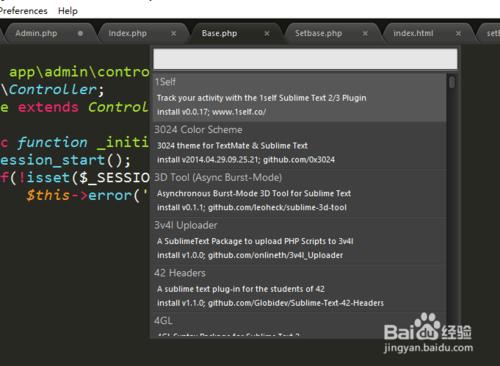This screenshot has width=500, height=366.
Task: Click 'A SublimeText Package to upload PHP Scripts' line
Action: [255, 241]
